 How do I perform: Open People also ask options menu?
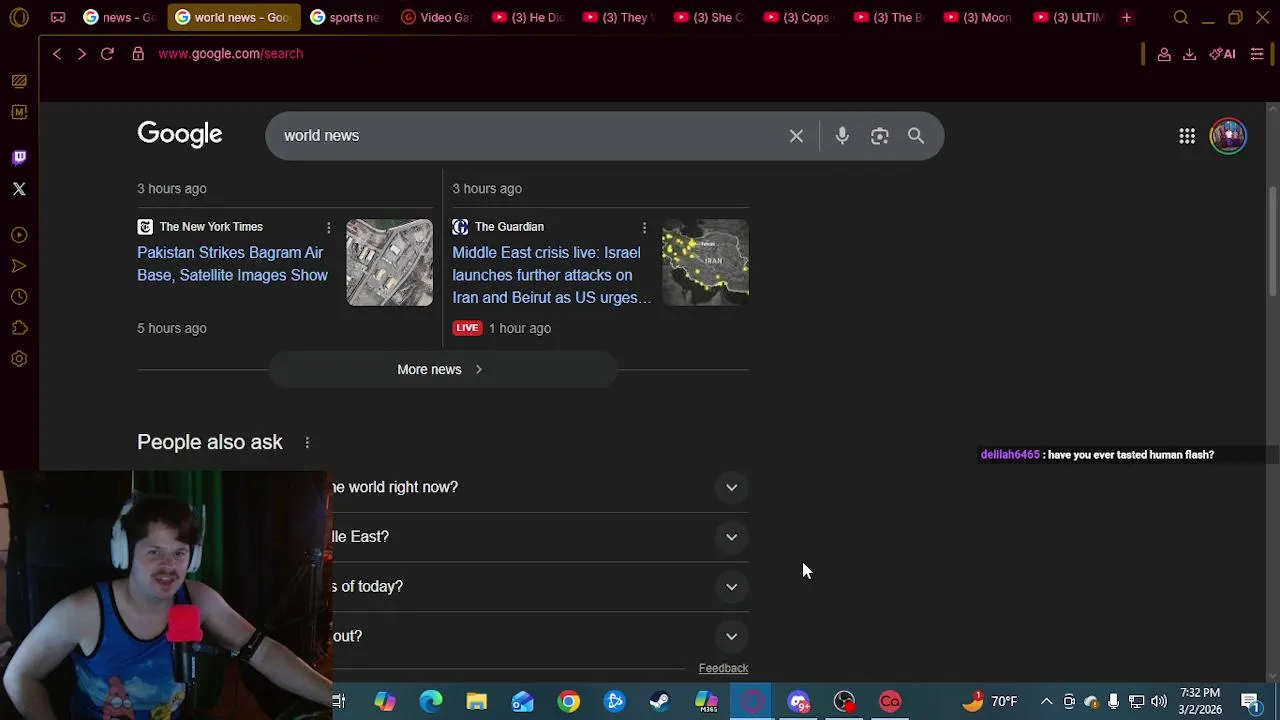pos(307,442)
